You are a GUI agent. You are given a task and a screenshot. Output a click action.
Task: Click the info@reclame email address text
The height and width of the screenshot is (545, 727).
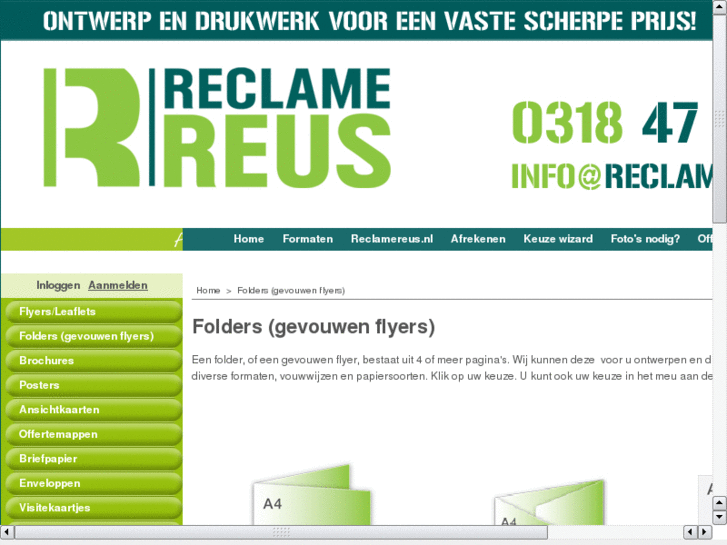[612, 177]
